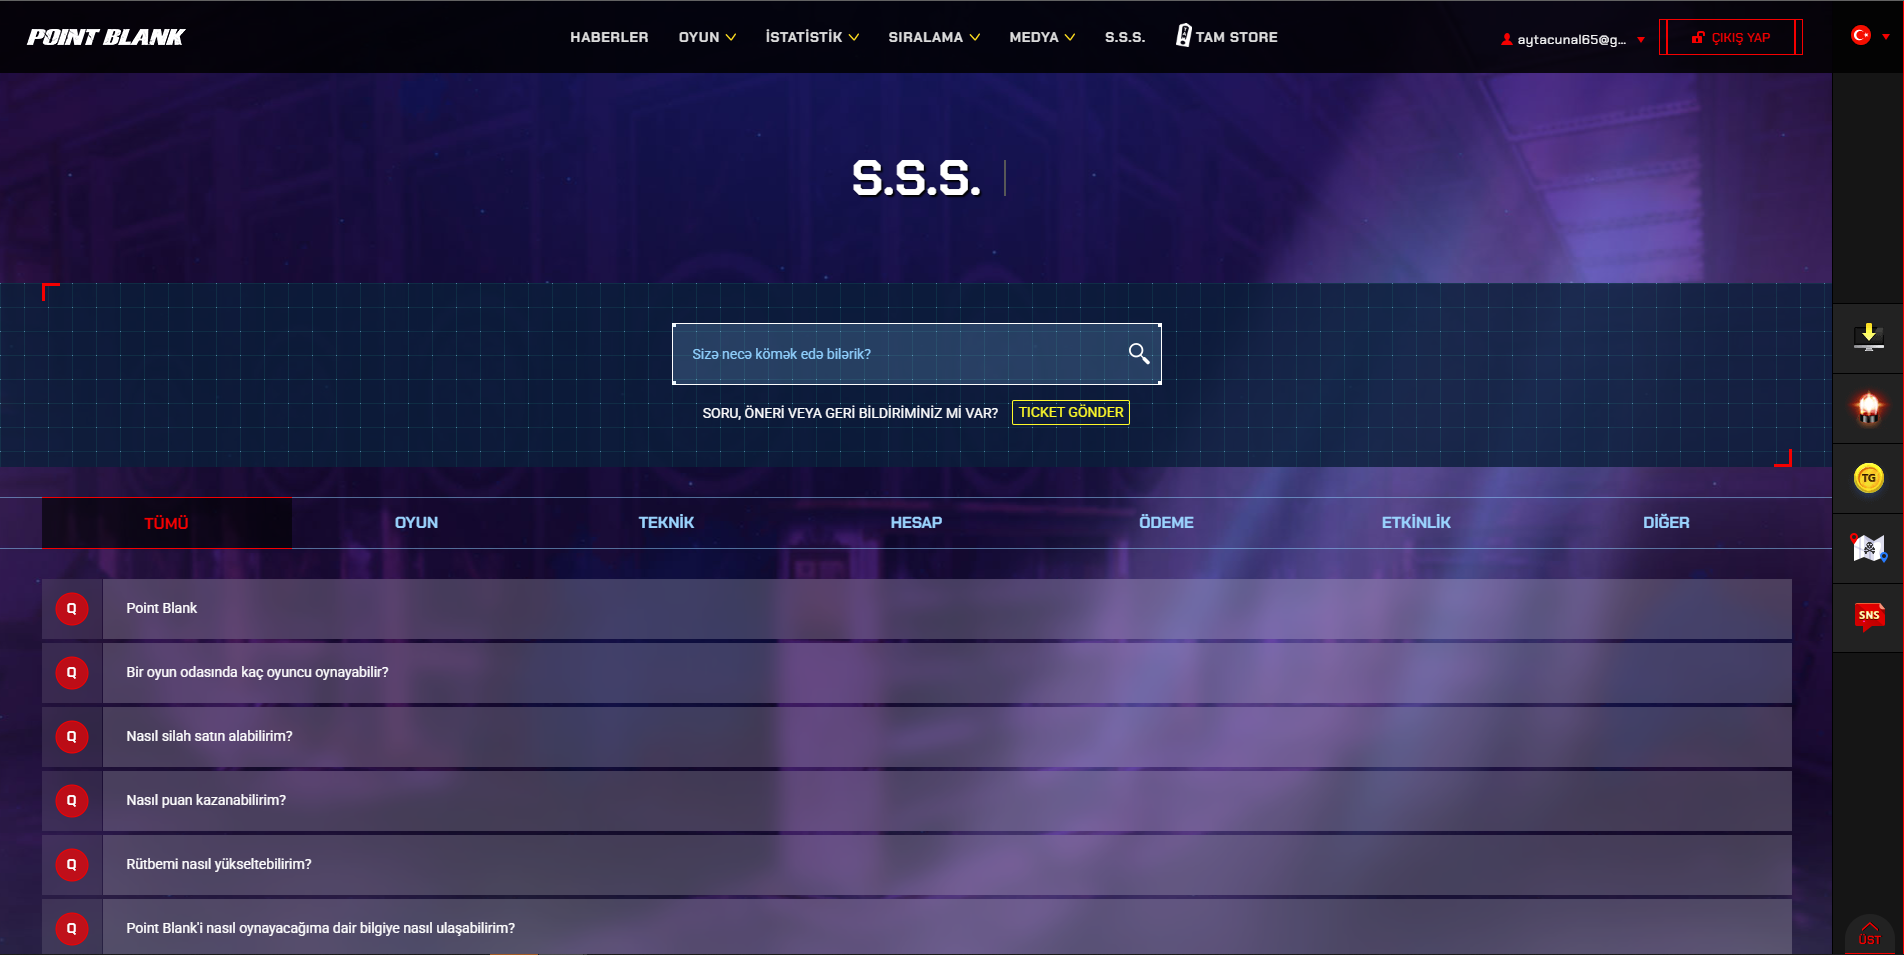The image size is (1904, 955).
Task: Expand the OYUN navigation dropdown
Action: 707,37
